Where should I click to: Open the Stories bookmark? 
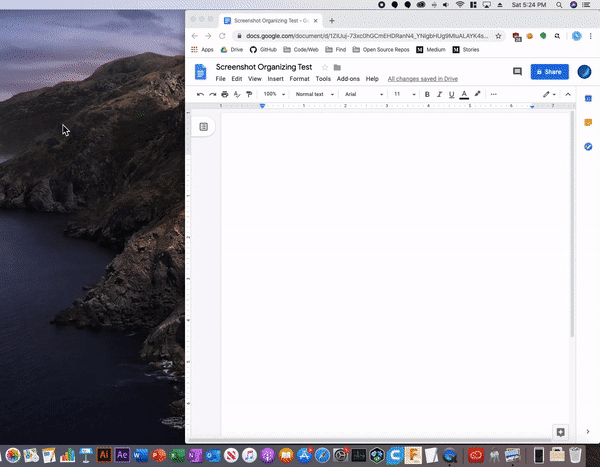point(466,50)
